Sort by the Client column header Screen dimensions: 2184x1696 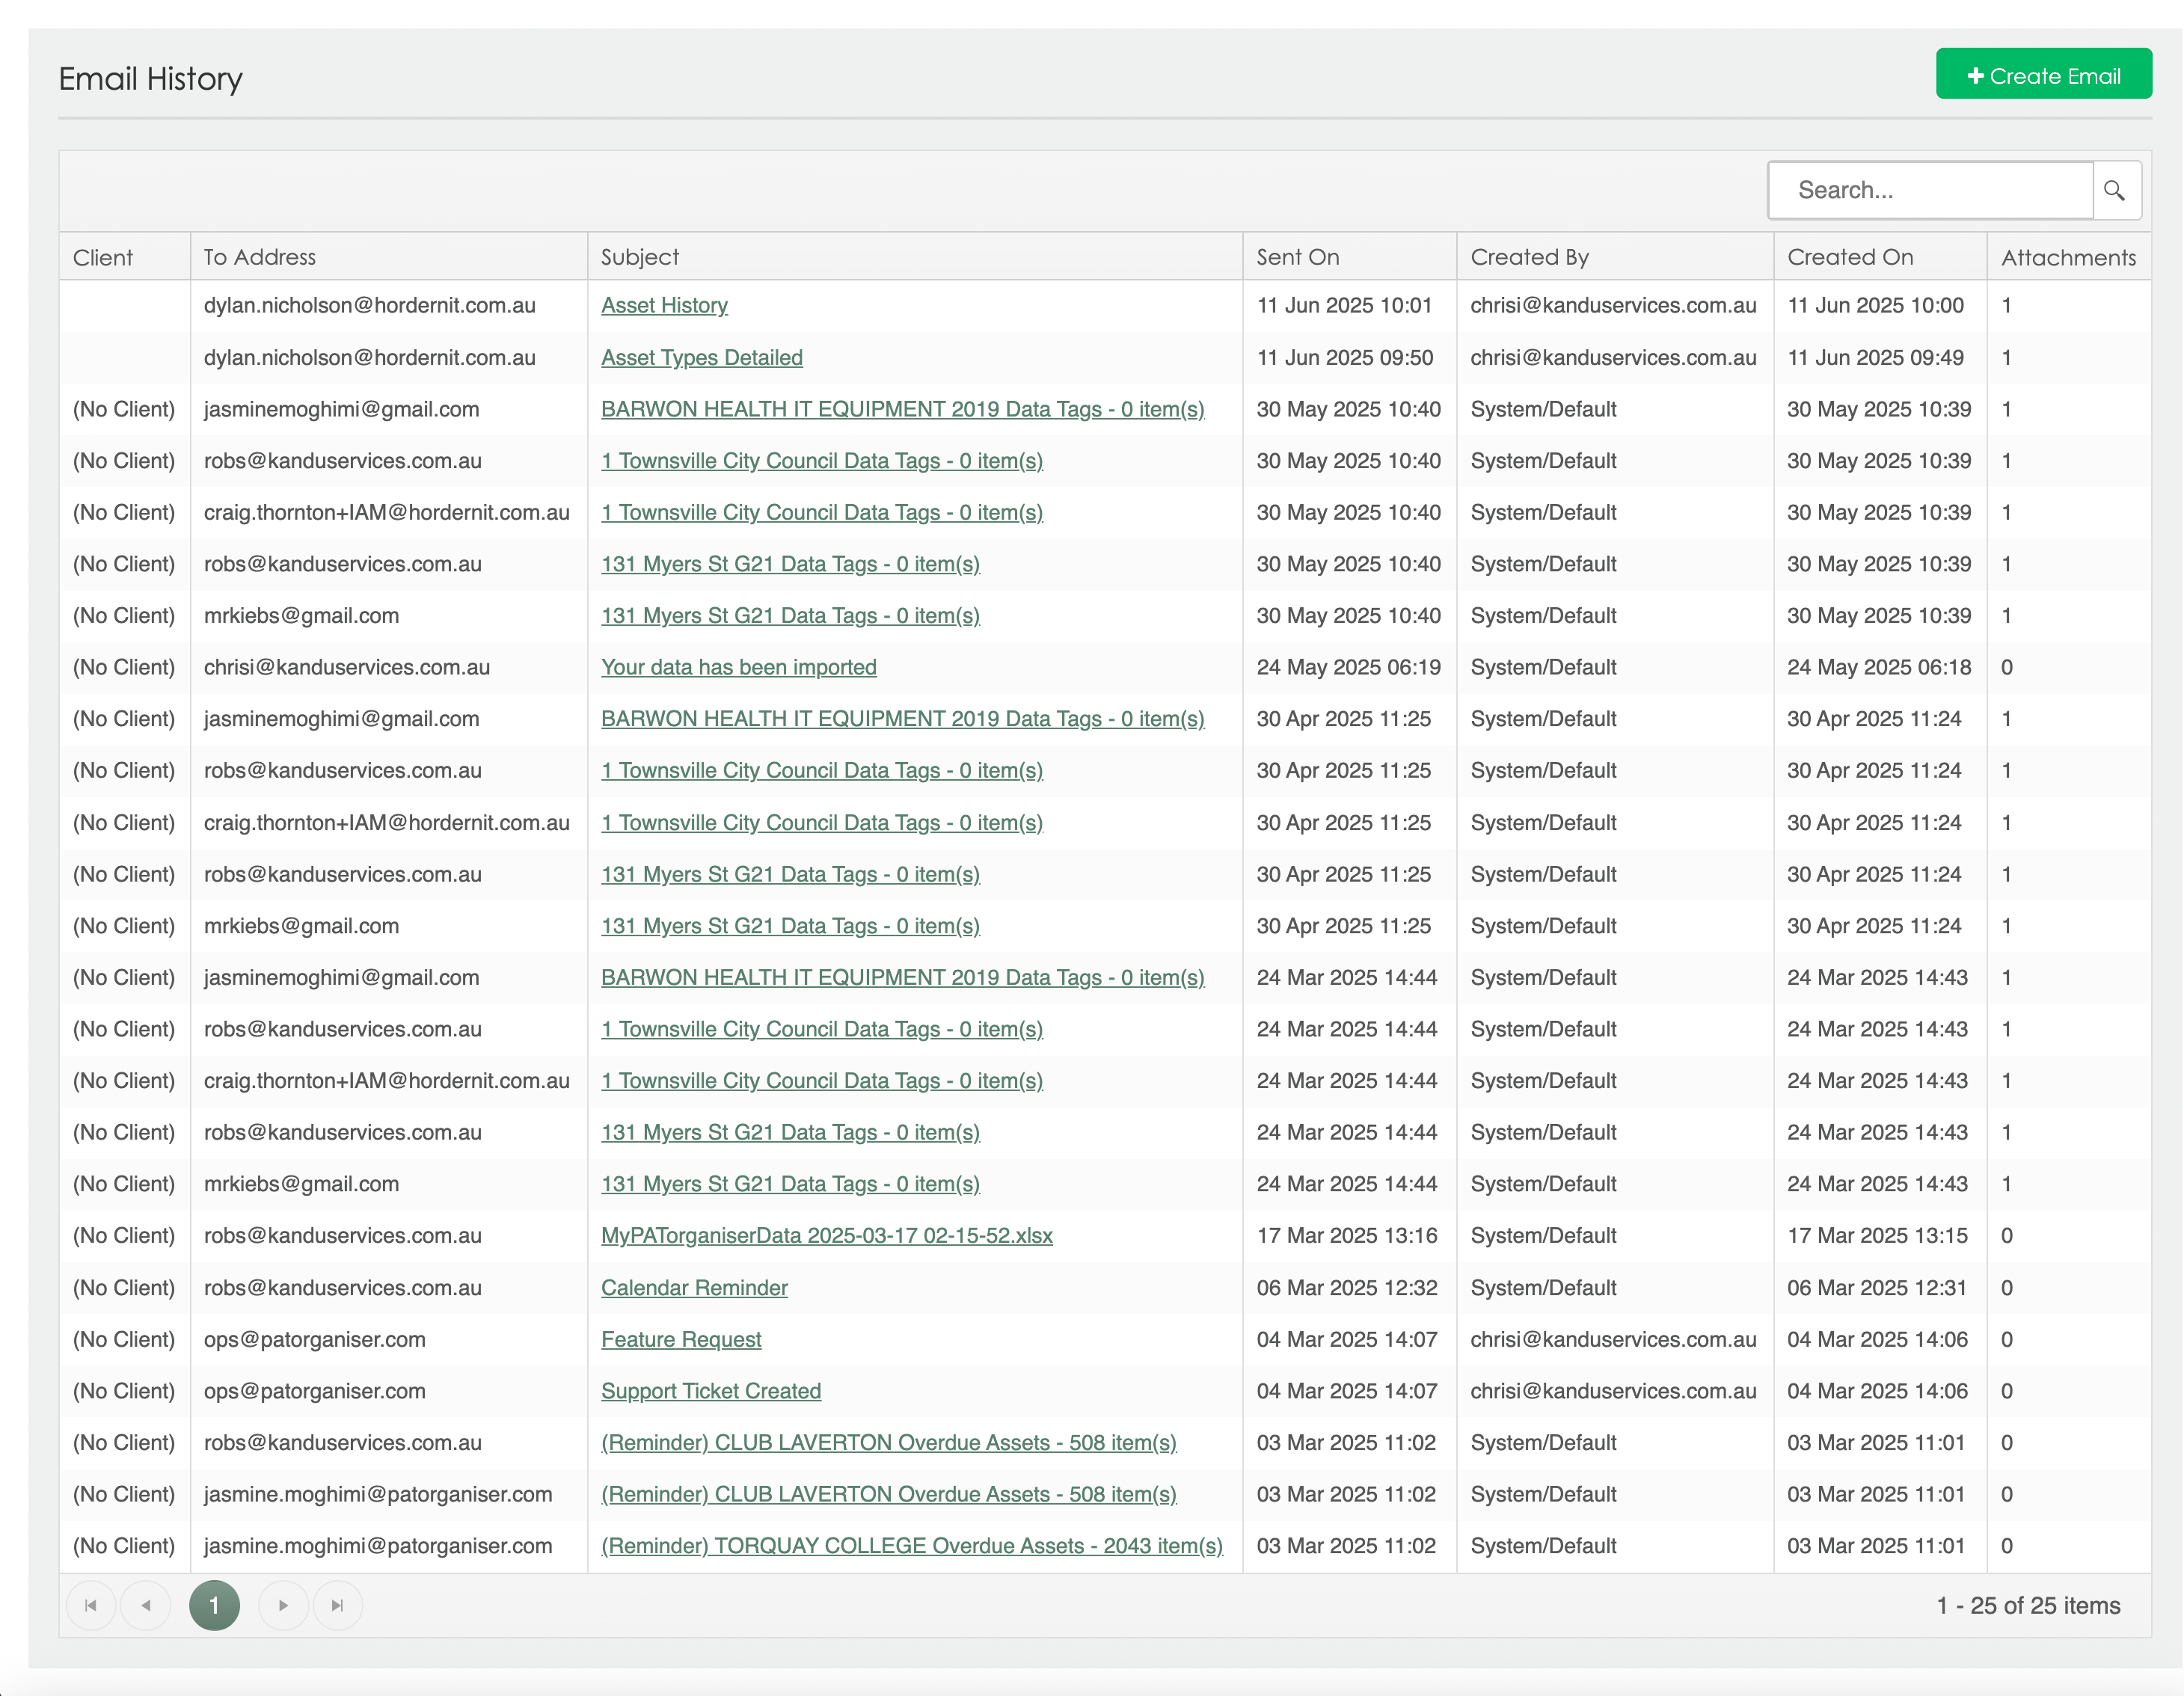point(103,257)
